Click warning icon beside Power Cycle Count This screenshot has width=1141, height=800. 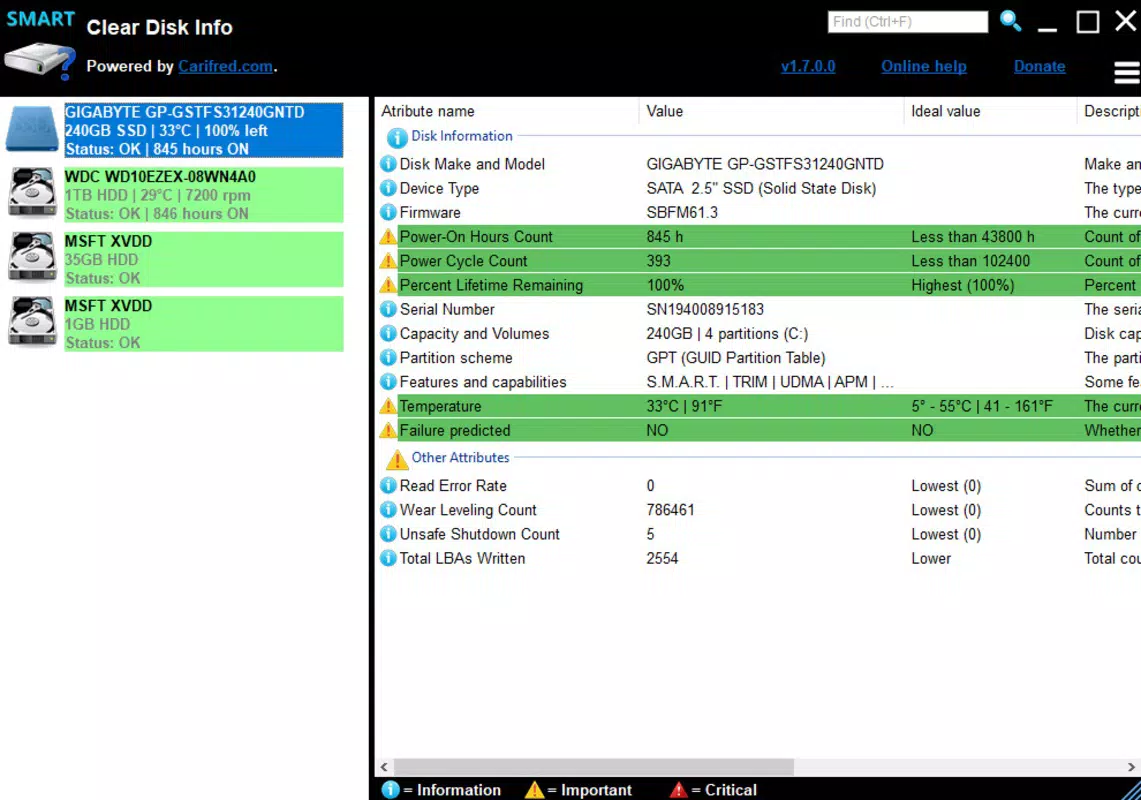tap(389, 261)
